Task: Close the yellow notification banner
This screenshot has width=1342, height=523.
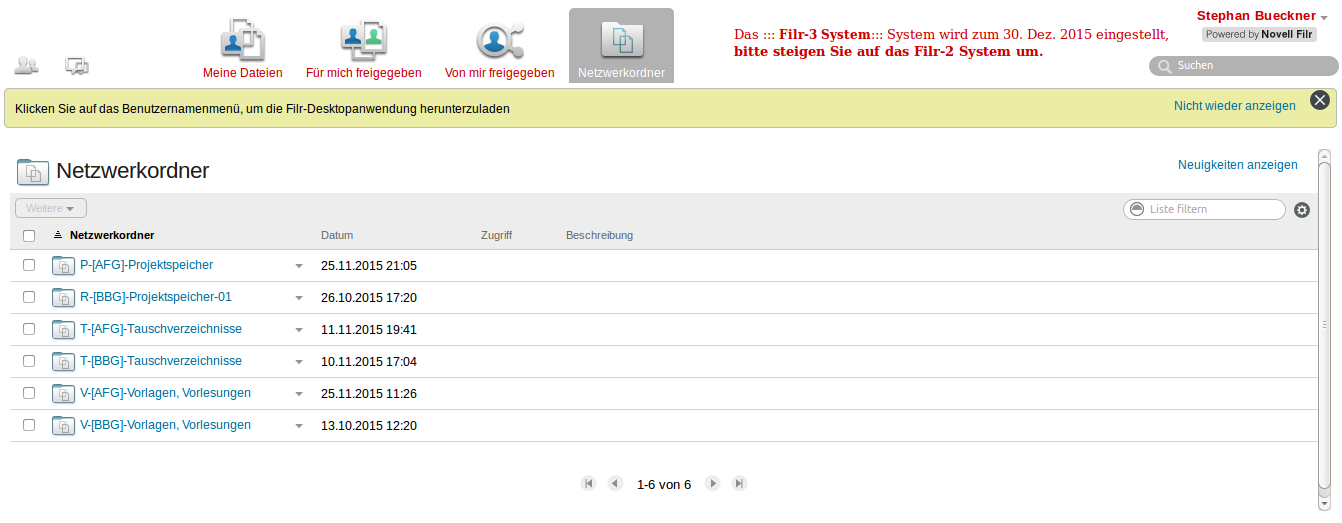Action: (1319, 100)
